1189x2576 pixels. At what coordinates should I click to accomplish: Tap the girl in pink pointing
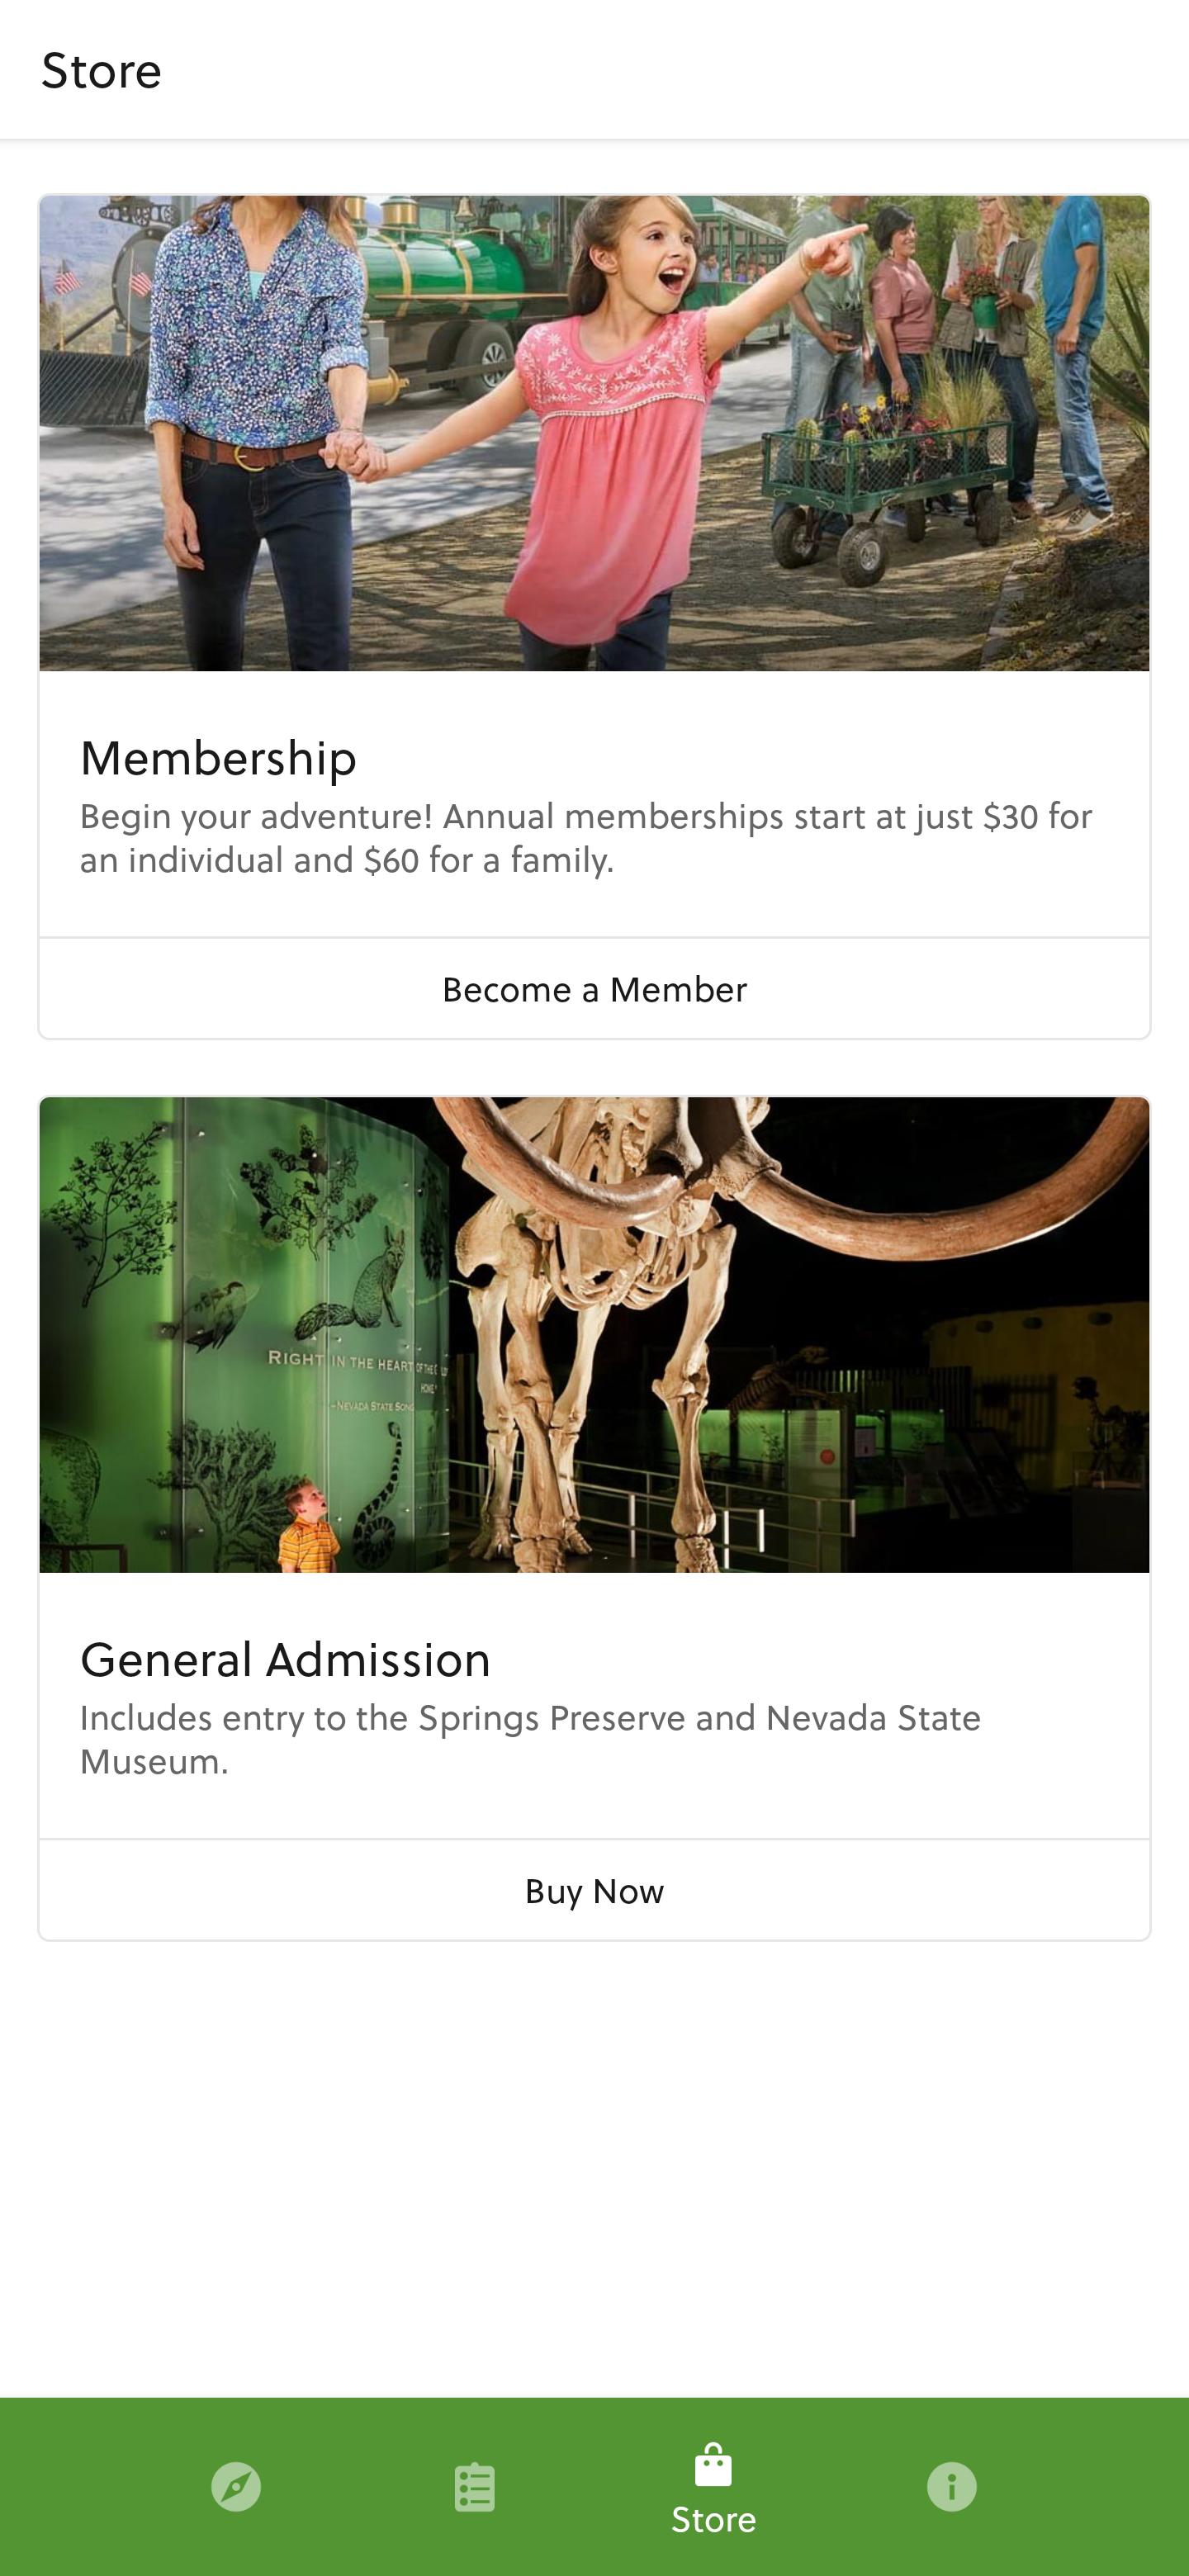click(x=620, y=420)
